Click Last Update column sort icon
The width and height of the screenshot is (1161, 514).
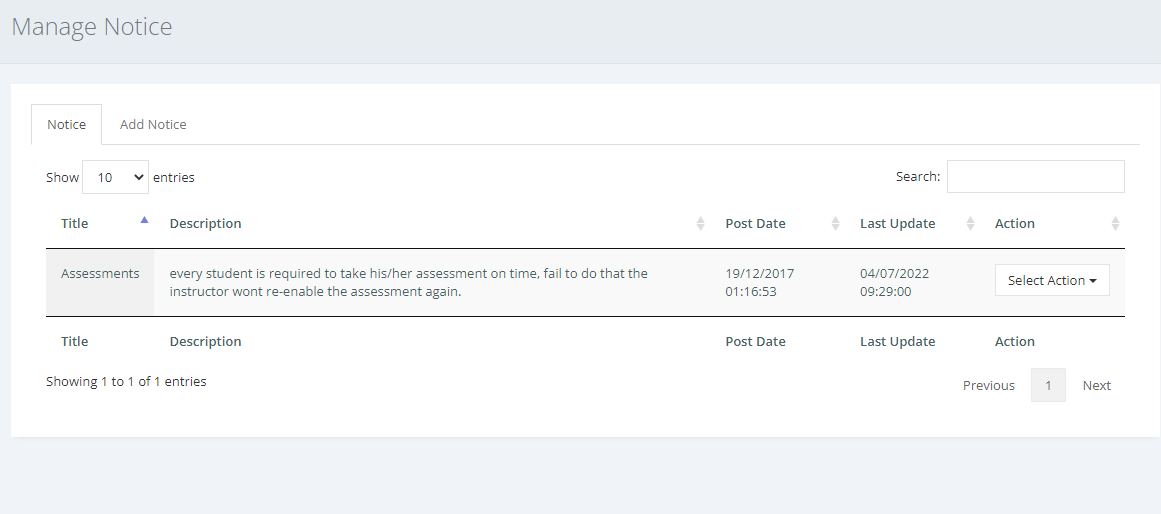pyautogui.click(x=970, y=224)
